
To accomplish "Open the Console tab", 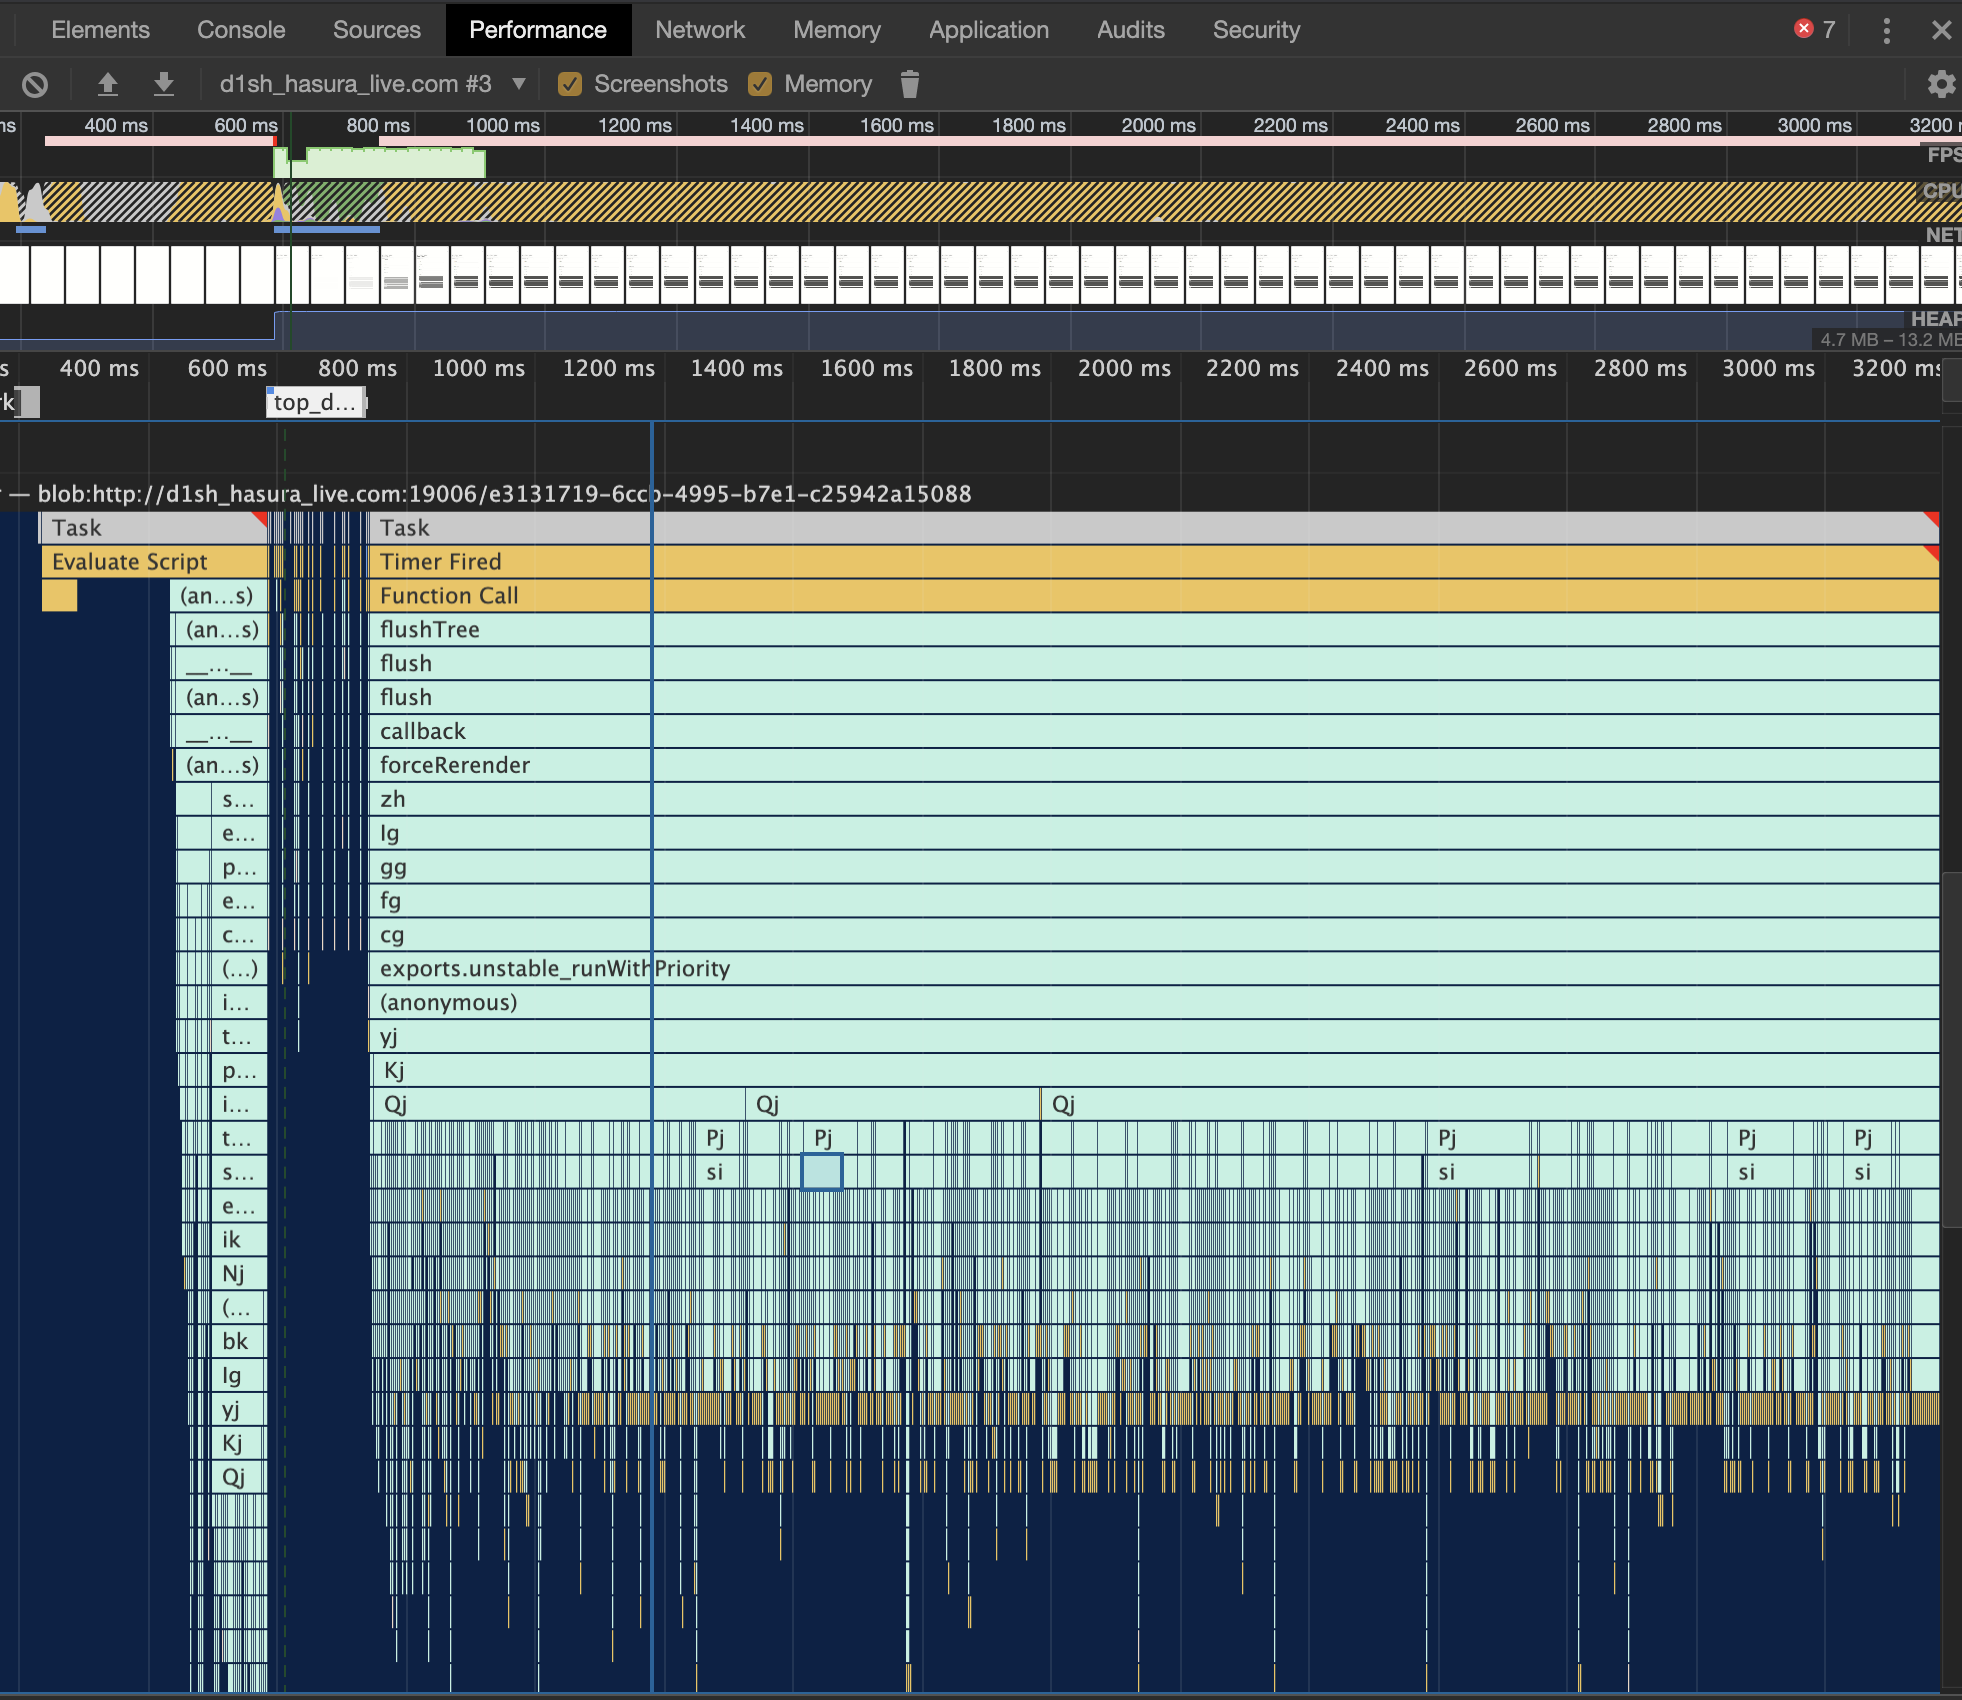I will coord(241,30).
